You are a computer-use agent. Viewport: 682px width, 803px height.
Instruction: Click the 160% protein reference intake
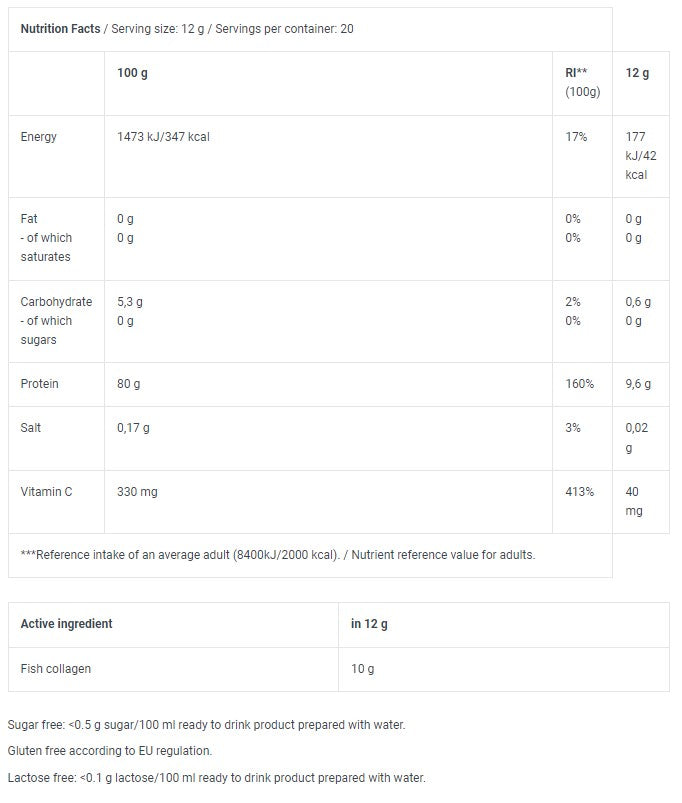pyautogui.click(x=580, y=384)
